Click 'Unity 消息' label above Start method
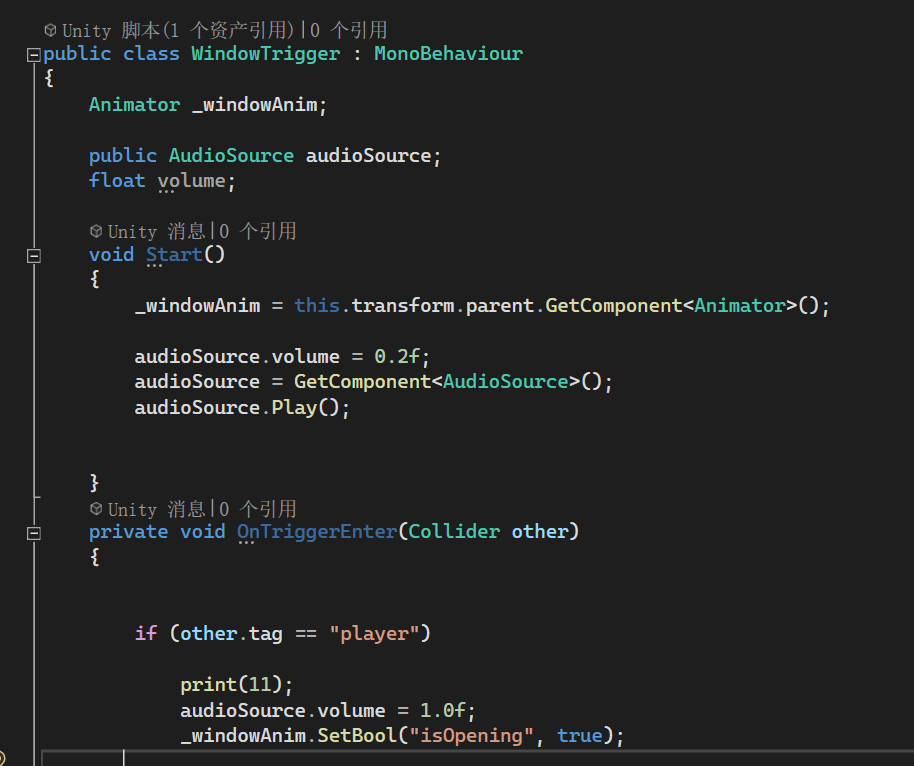914x766 pixels. click(156, 231)
